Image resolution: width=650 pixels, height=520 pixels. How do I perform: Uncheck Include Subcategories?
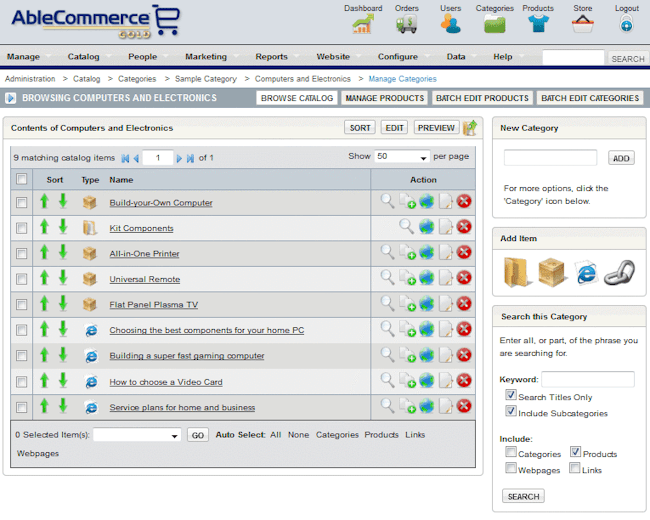point(511,411)
